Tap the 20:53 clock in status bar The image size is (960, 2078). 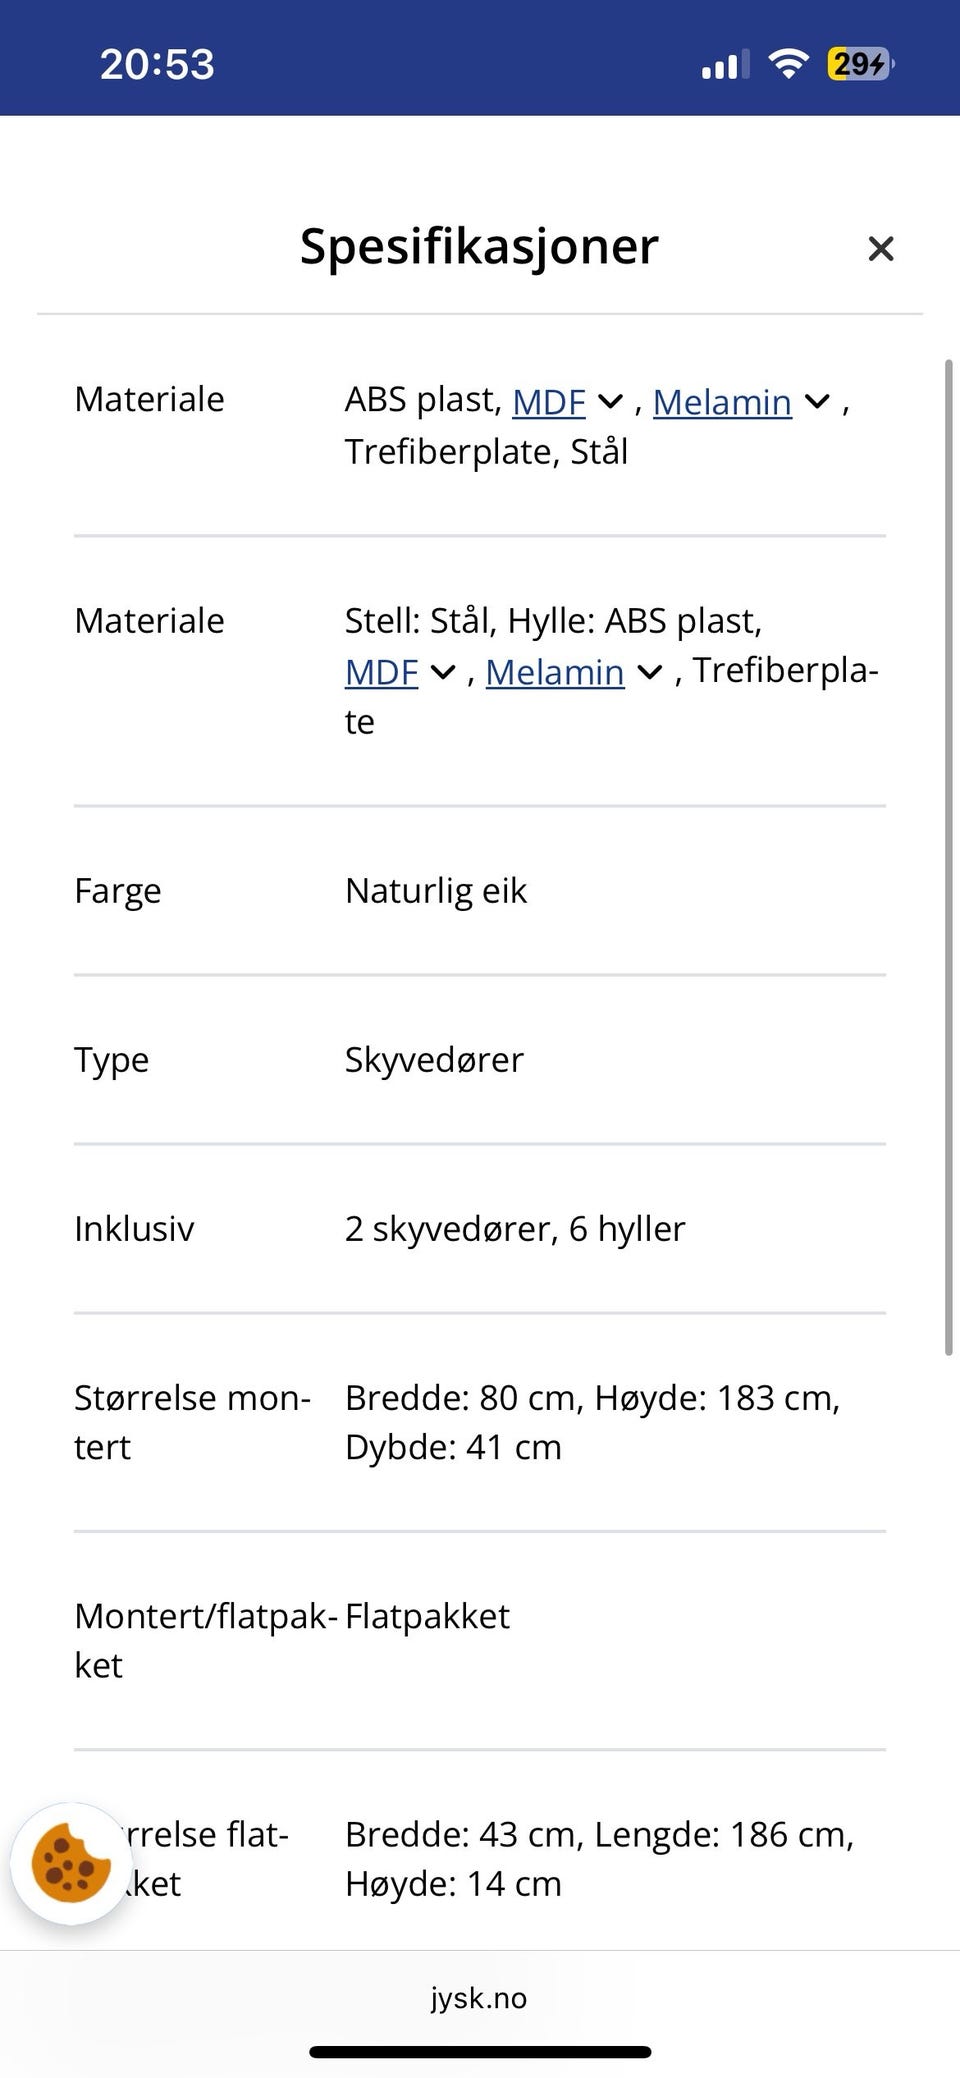point(157,65)
